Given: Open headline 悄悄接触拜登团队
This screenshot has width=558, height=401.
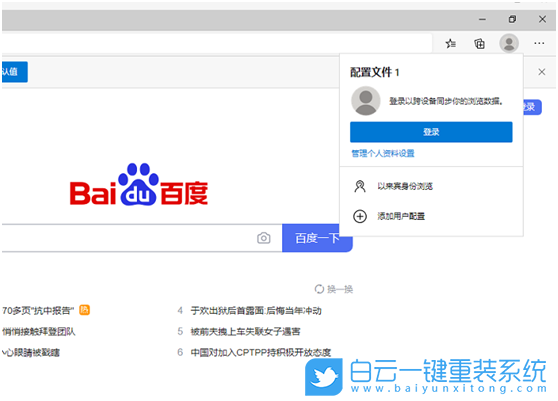Looking at the screenshot, I should 38,332.
